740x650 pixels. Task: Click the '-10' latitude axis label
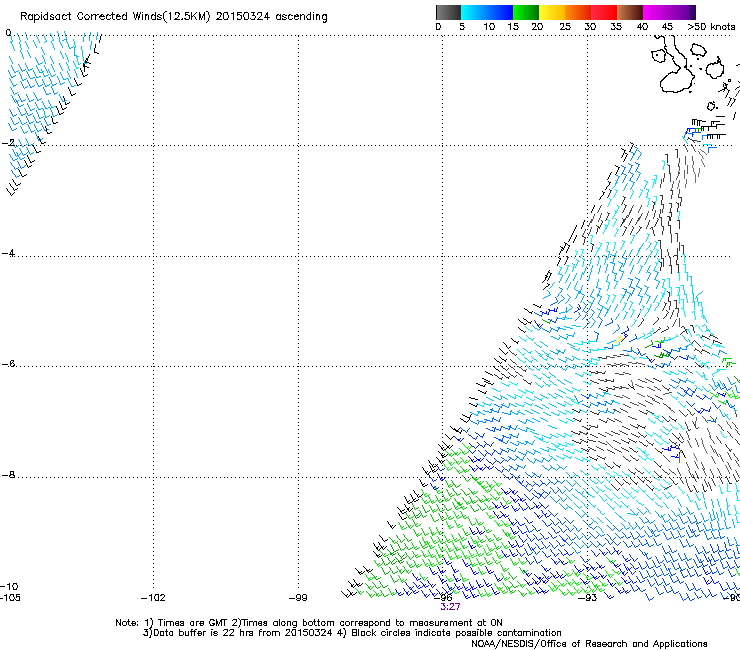9,586
